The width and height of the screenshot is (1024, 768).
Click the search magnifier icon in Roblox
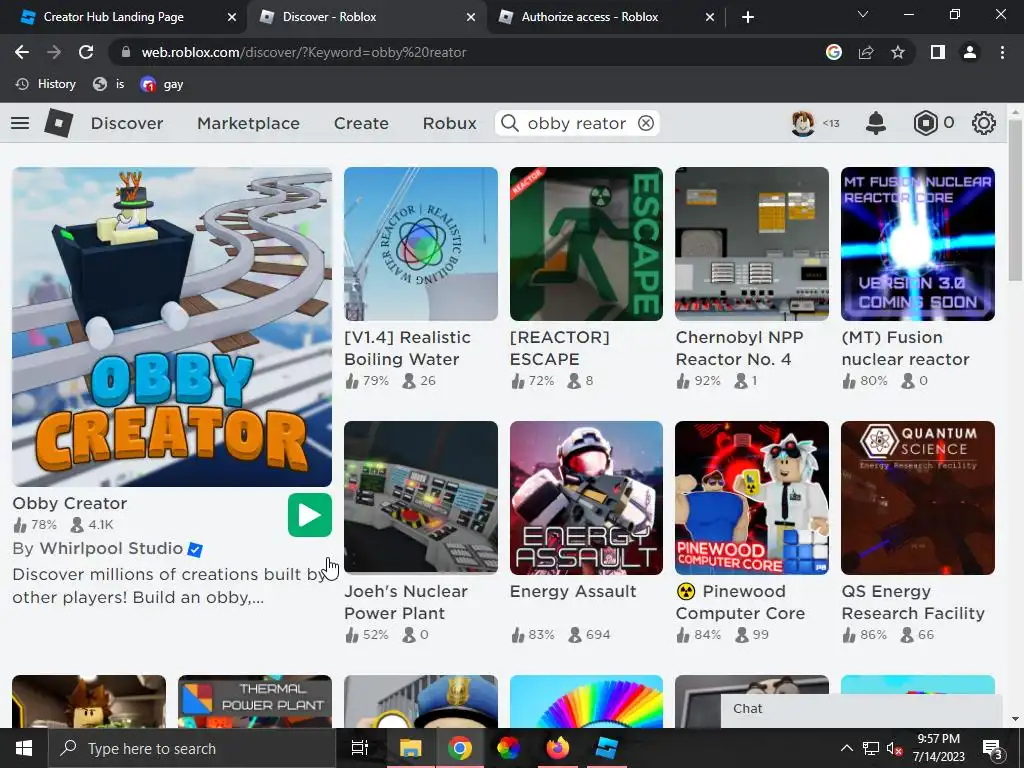pyautogui.click(x=509, y=123)
